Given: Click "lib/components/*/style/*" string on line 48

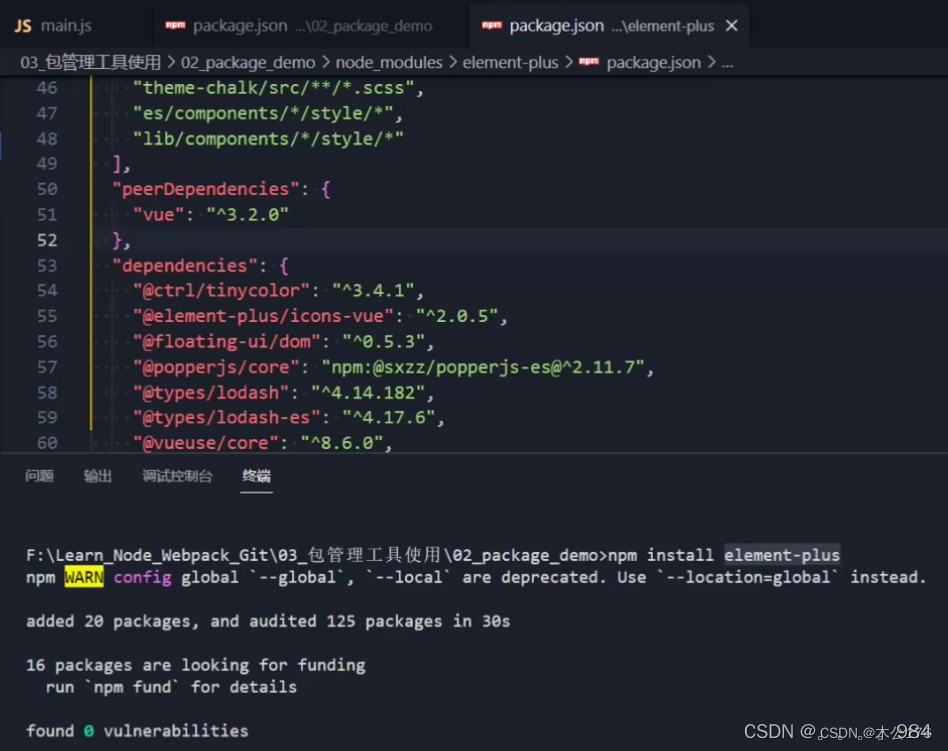Looking at the screenshot, I should [268, 139].
